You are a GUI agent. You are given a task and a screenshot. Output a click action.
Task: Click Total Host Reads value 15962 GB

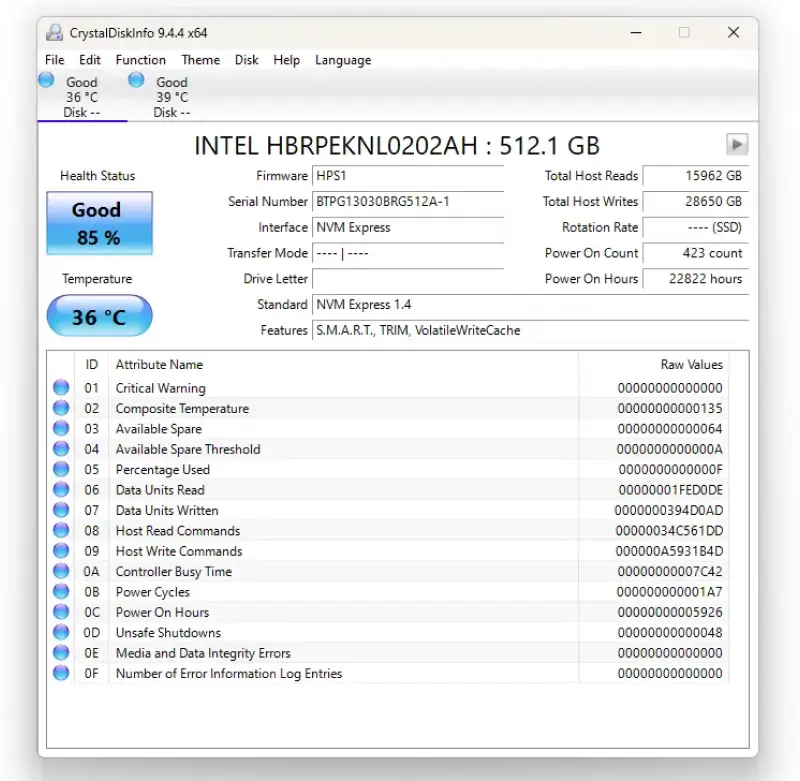(695, 176)
